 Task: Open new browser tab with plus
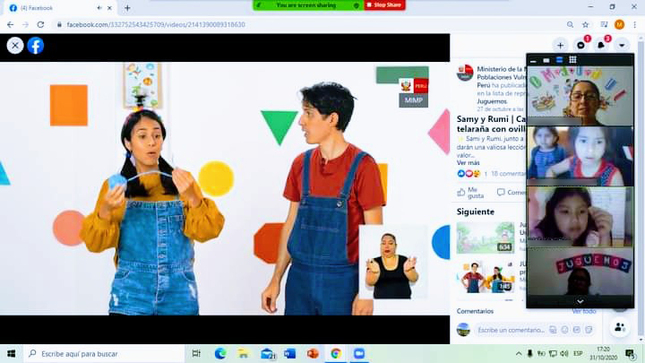127,8
